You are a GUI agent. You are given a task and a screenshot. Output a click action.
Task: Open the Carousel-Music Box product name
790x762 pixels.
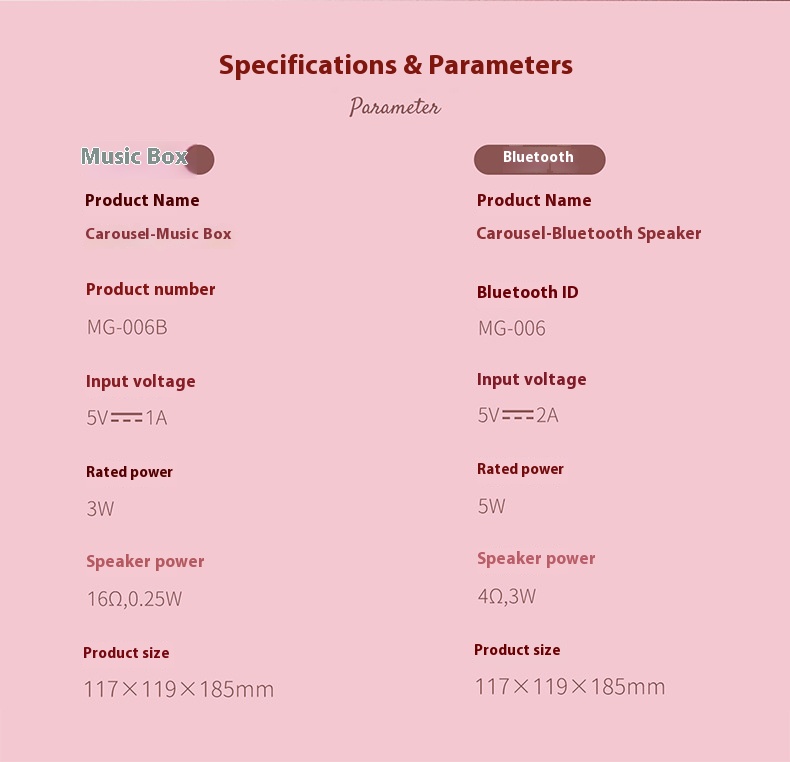tap(158, 234)
